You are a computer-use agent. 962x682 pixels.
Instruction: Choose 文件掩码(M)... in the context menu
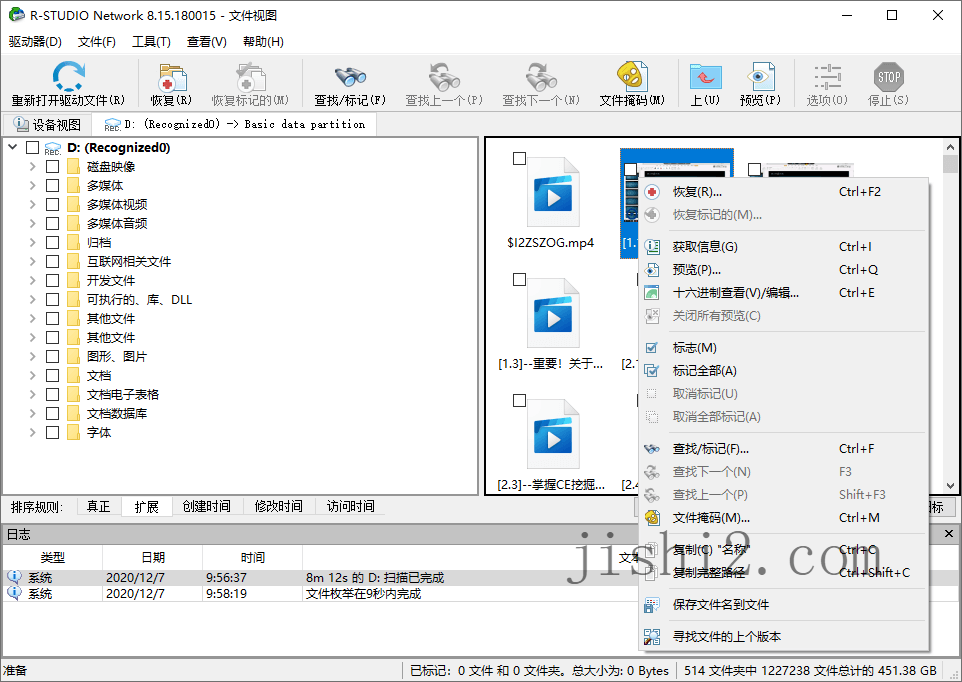[783, 518]
